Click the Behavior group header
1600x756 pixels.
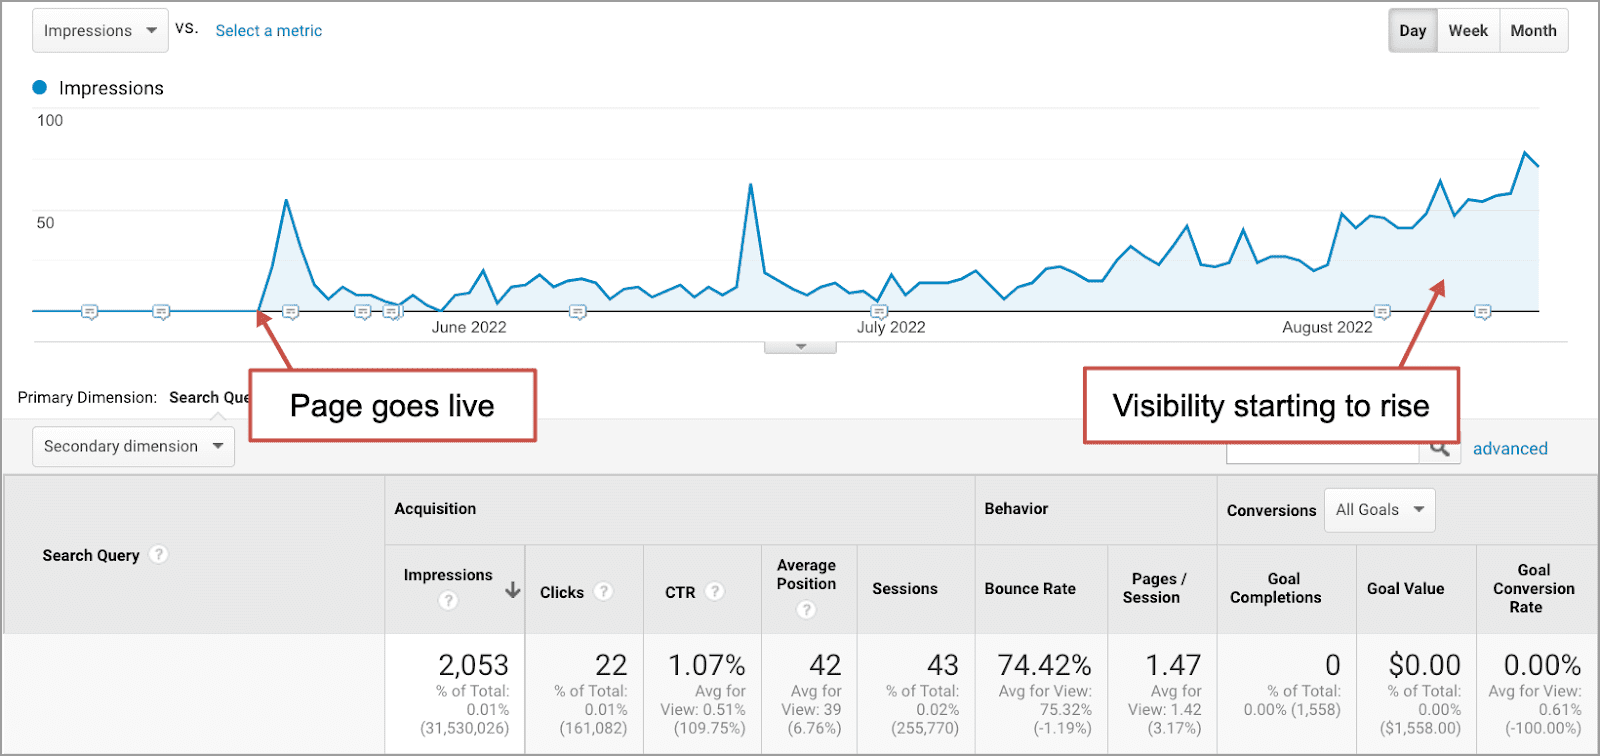[1016, 509]
